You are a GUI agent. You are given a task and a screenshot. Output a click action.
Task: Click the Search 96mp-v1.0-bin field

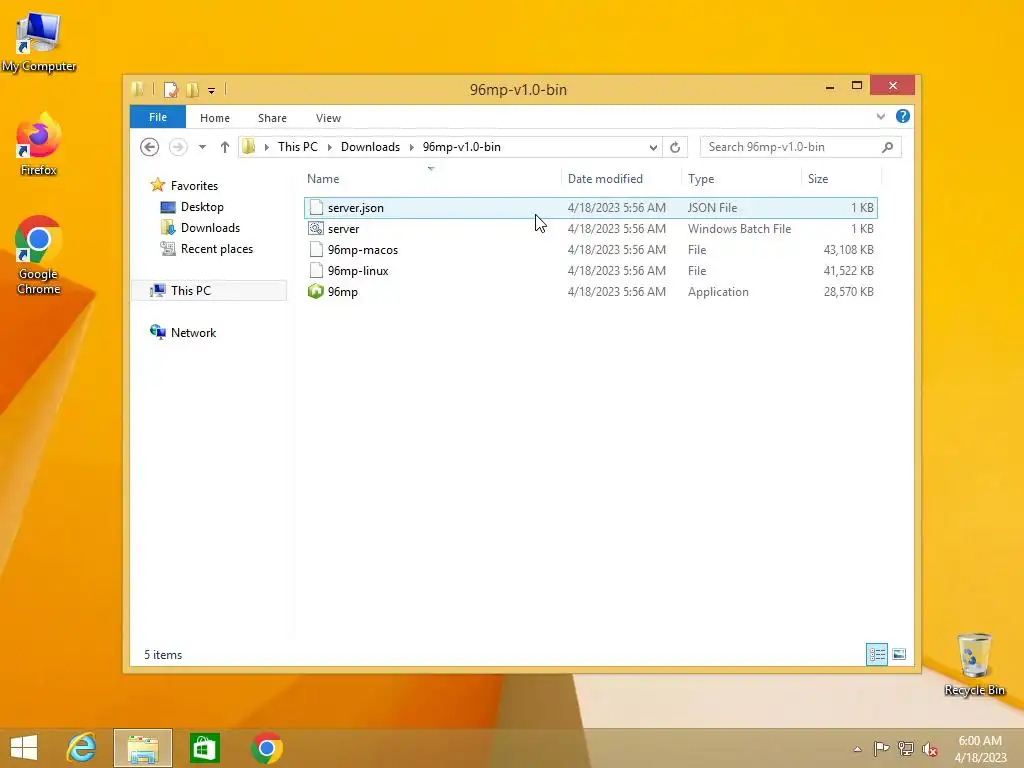801,147
